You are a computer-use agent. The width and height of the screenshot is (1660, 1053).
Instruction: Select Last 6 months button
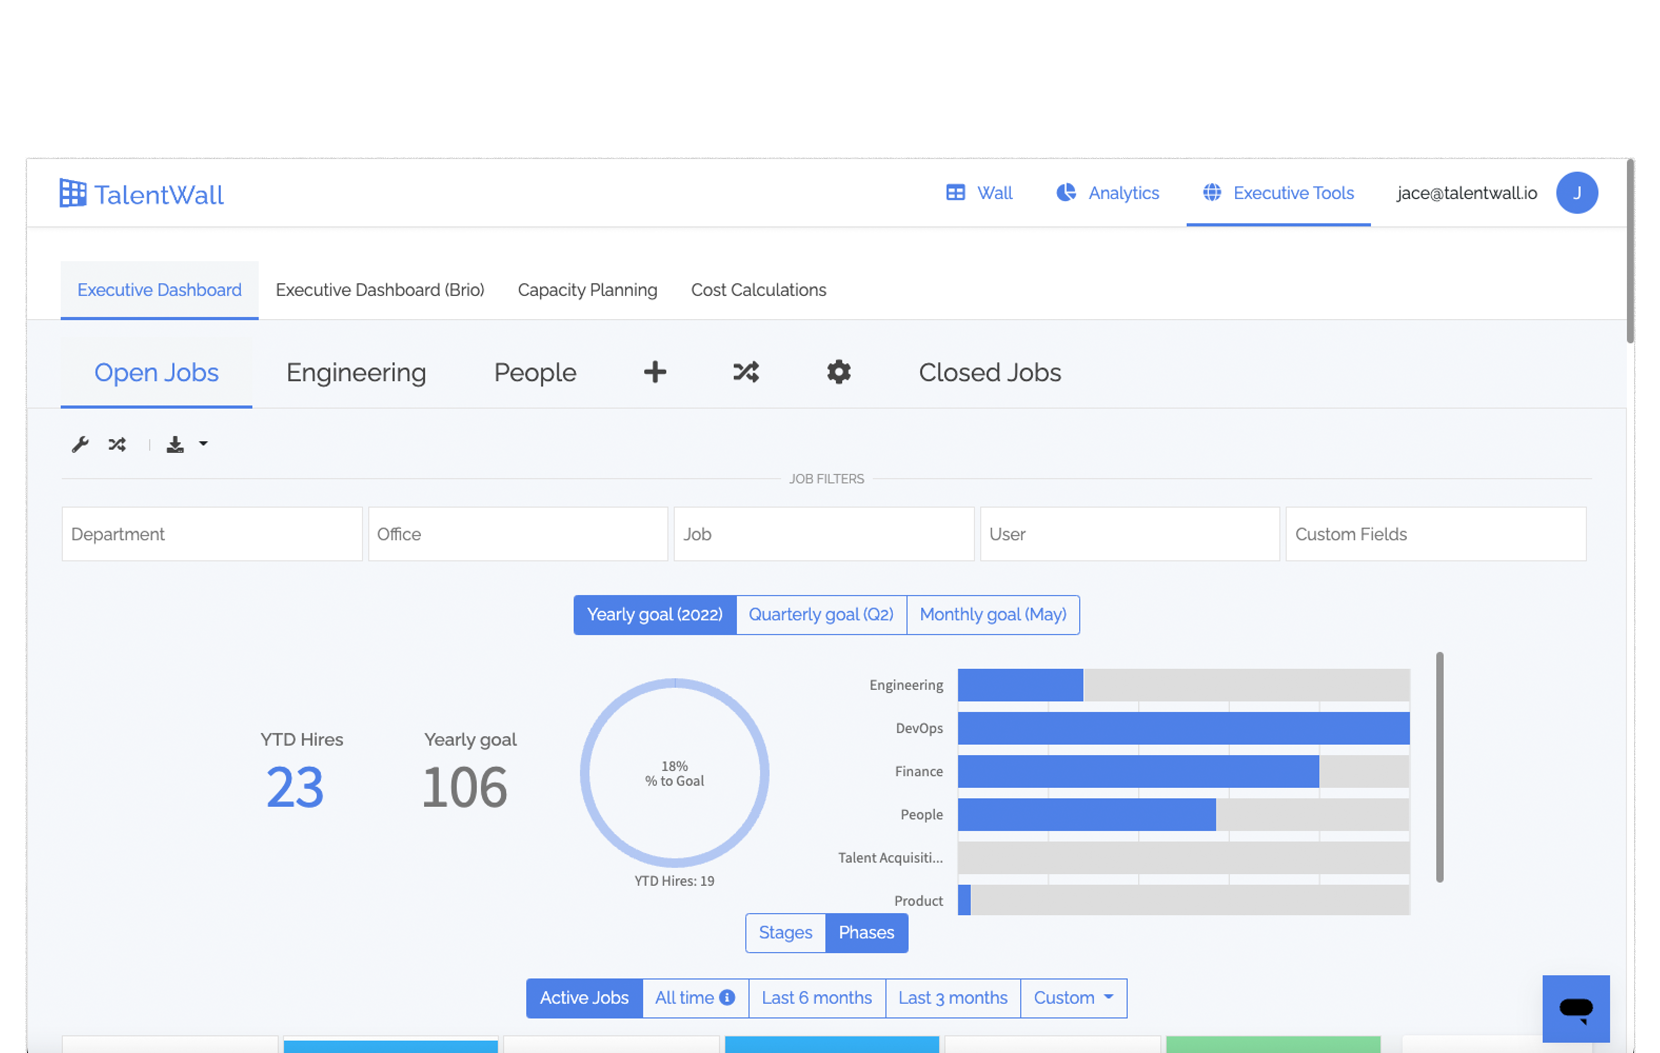pos(816,998)
